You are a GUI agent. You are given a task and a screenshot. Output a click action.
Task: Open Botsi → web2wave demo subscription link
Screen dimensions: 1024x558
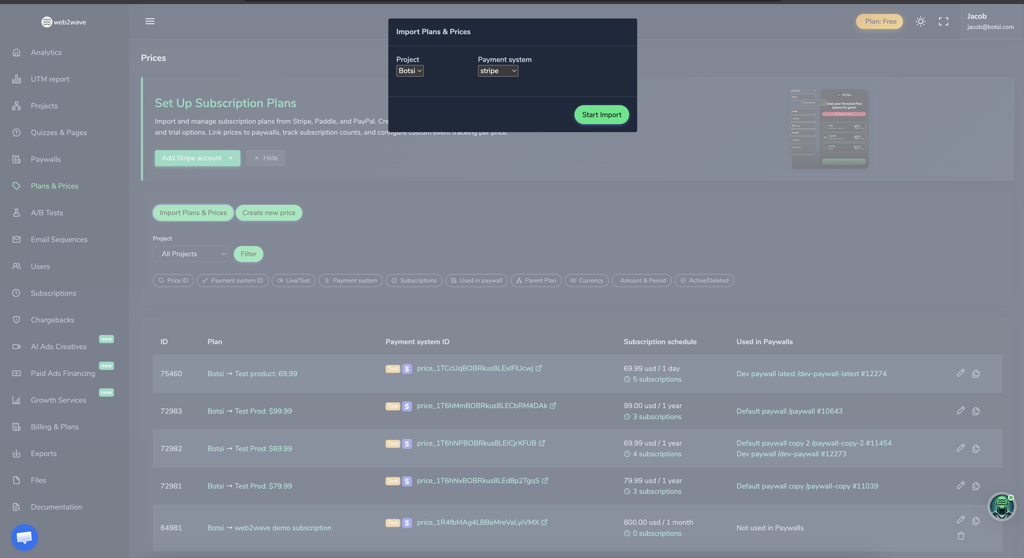coord(269,528)
